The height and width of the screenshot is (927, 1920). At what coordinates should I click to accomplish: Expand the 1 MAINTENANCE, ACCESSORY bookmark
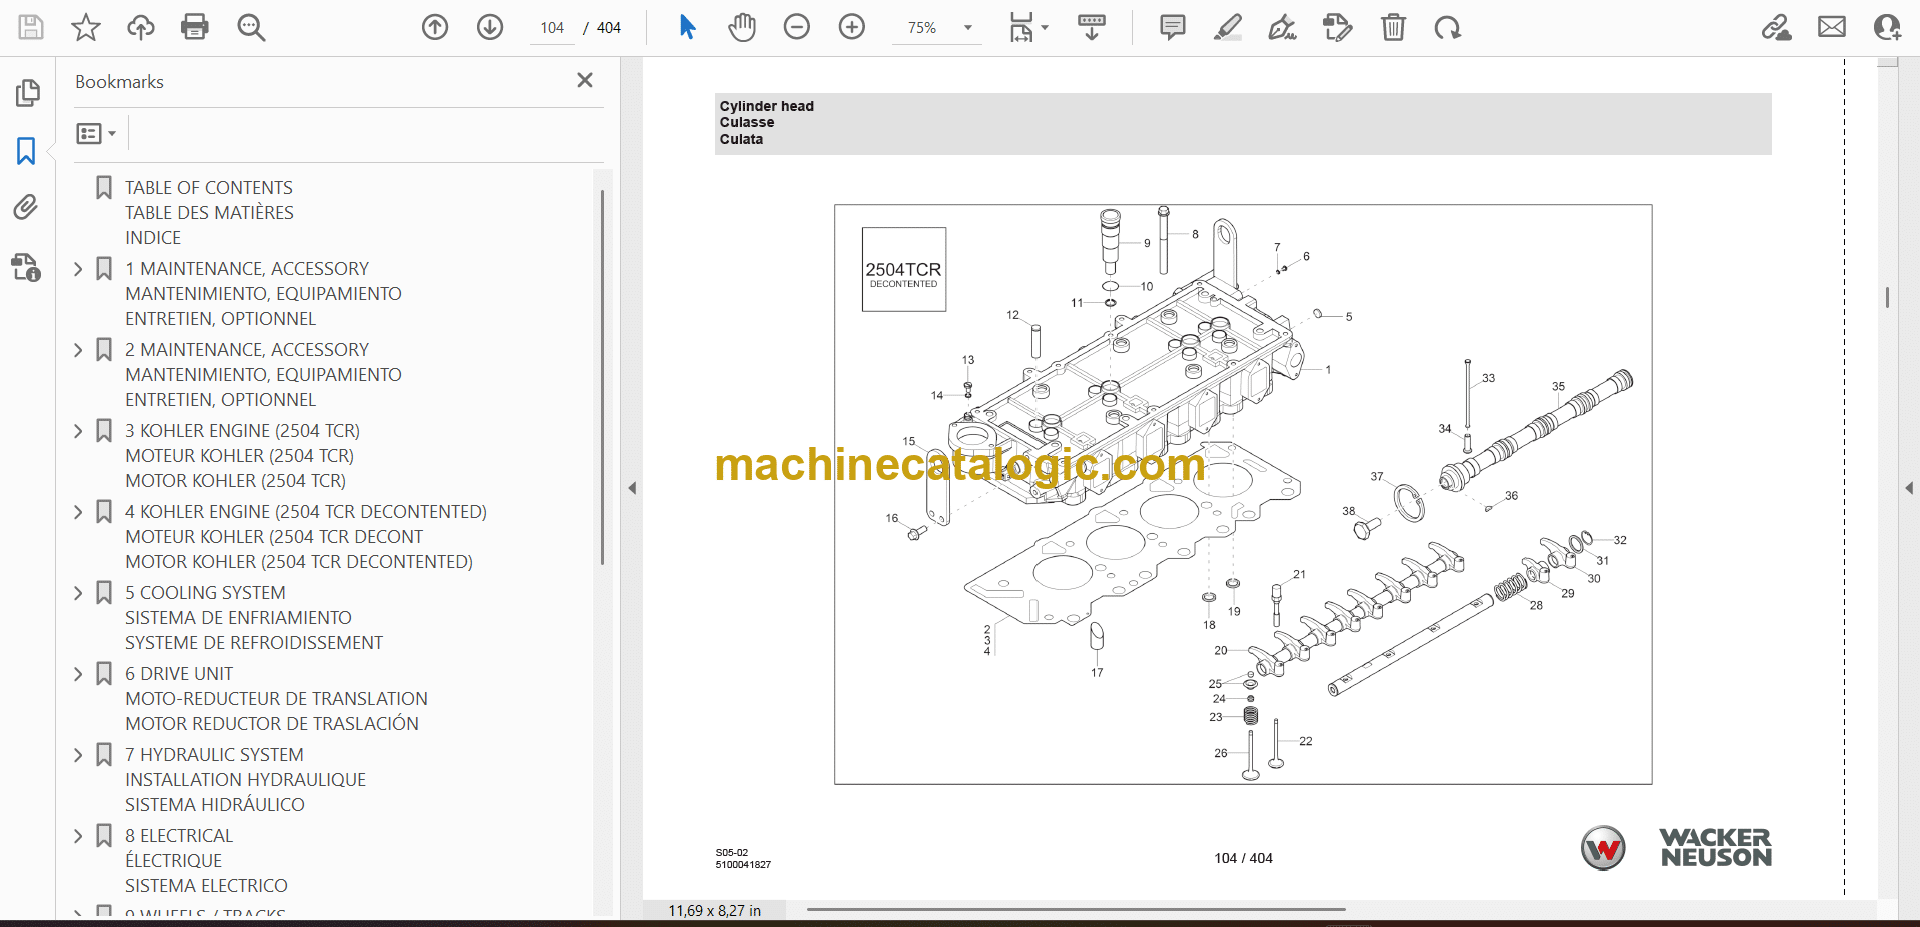[x=78, y=269]
